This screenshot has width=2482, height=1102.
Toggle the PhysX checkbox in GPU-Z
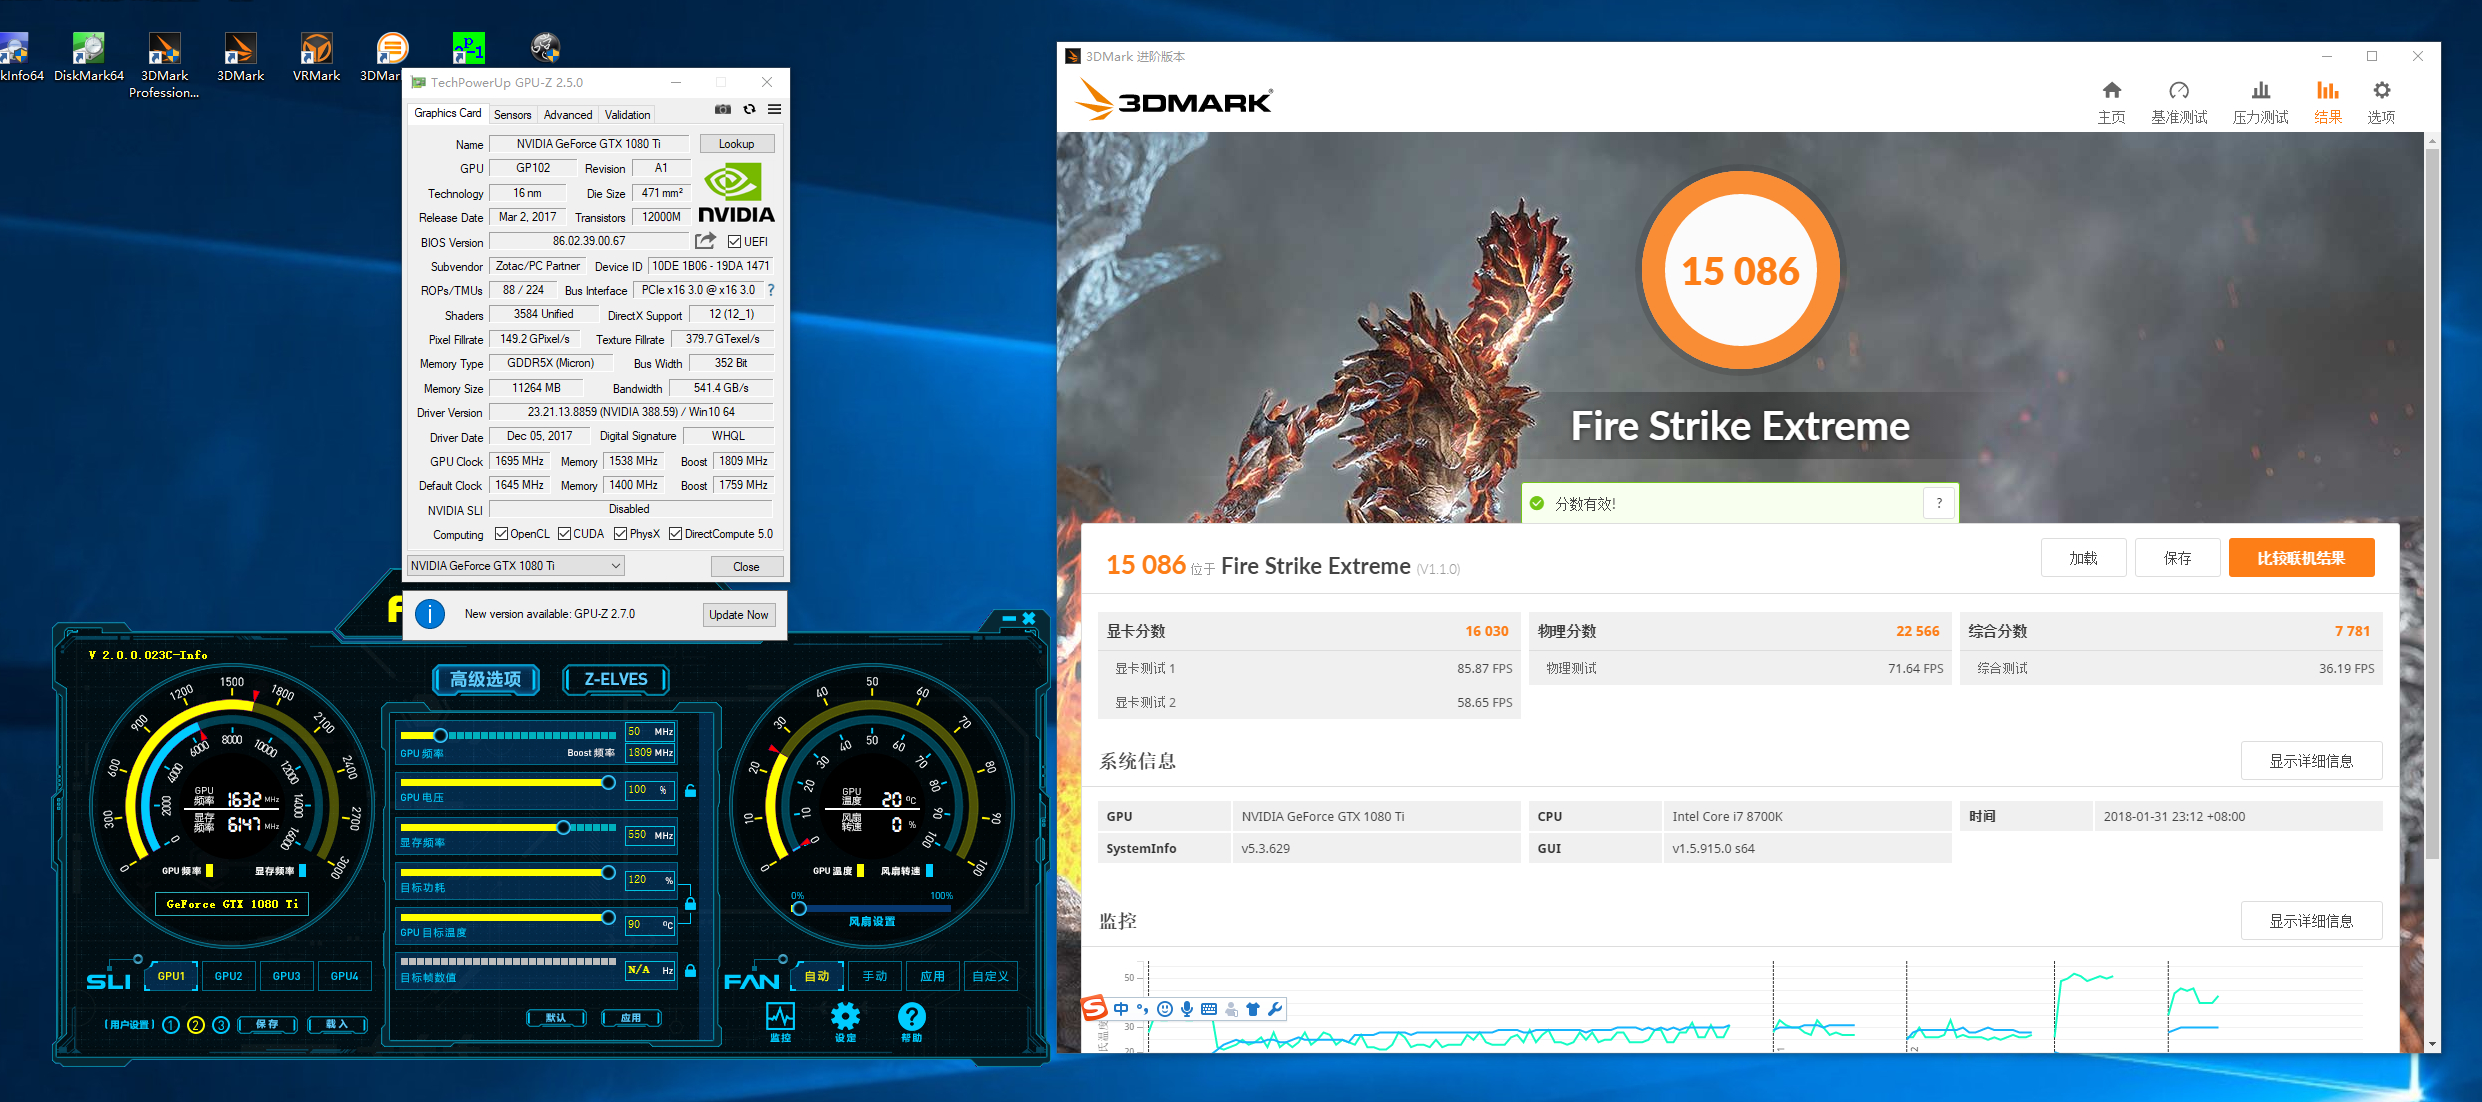click(x=621, y=534)
